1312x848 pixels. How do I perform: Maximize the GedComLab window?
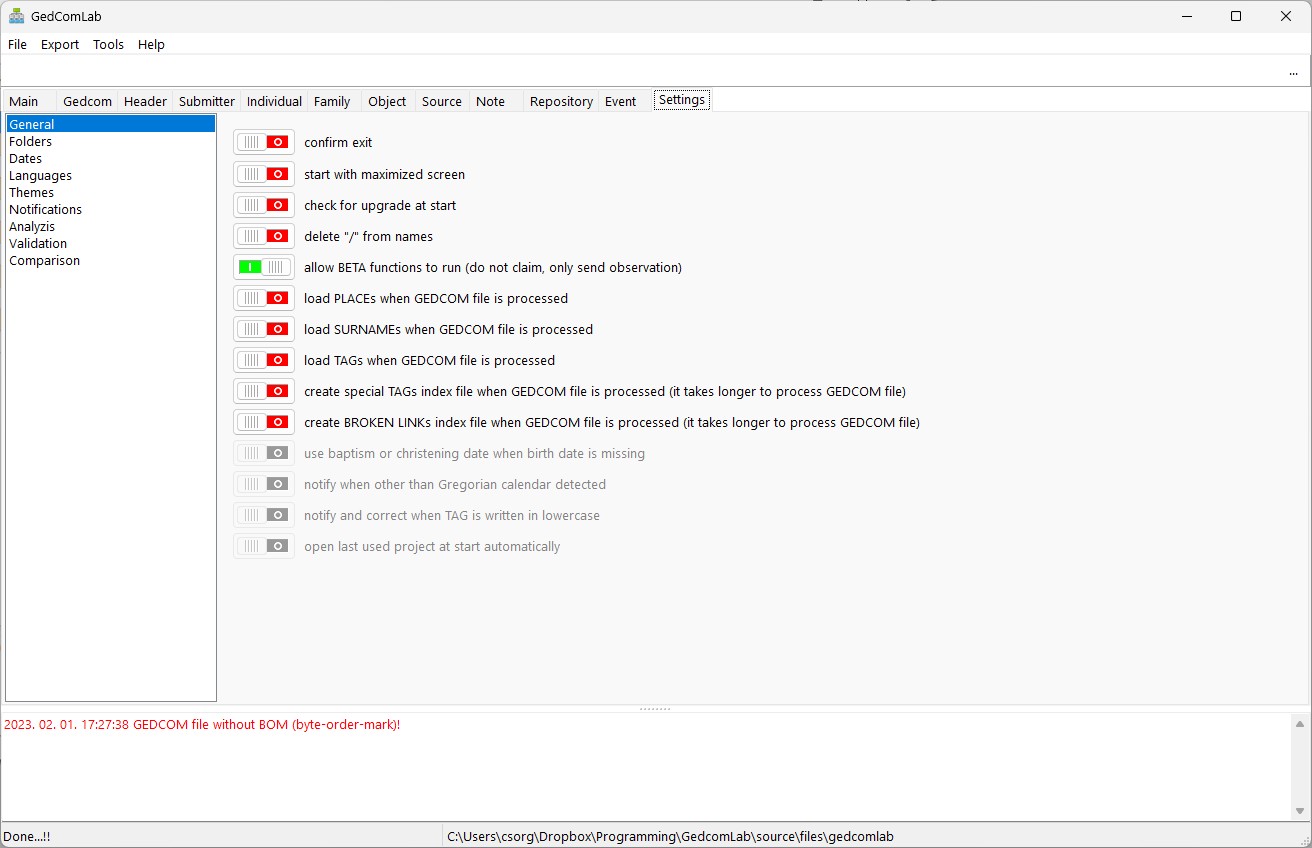tap(1236, 16)
